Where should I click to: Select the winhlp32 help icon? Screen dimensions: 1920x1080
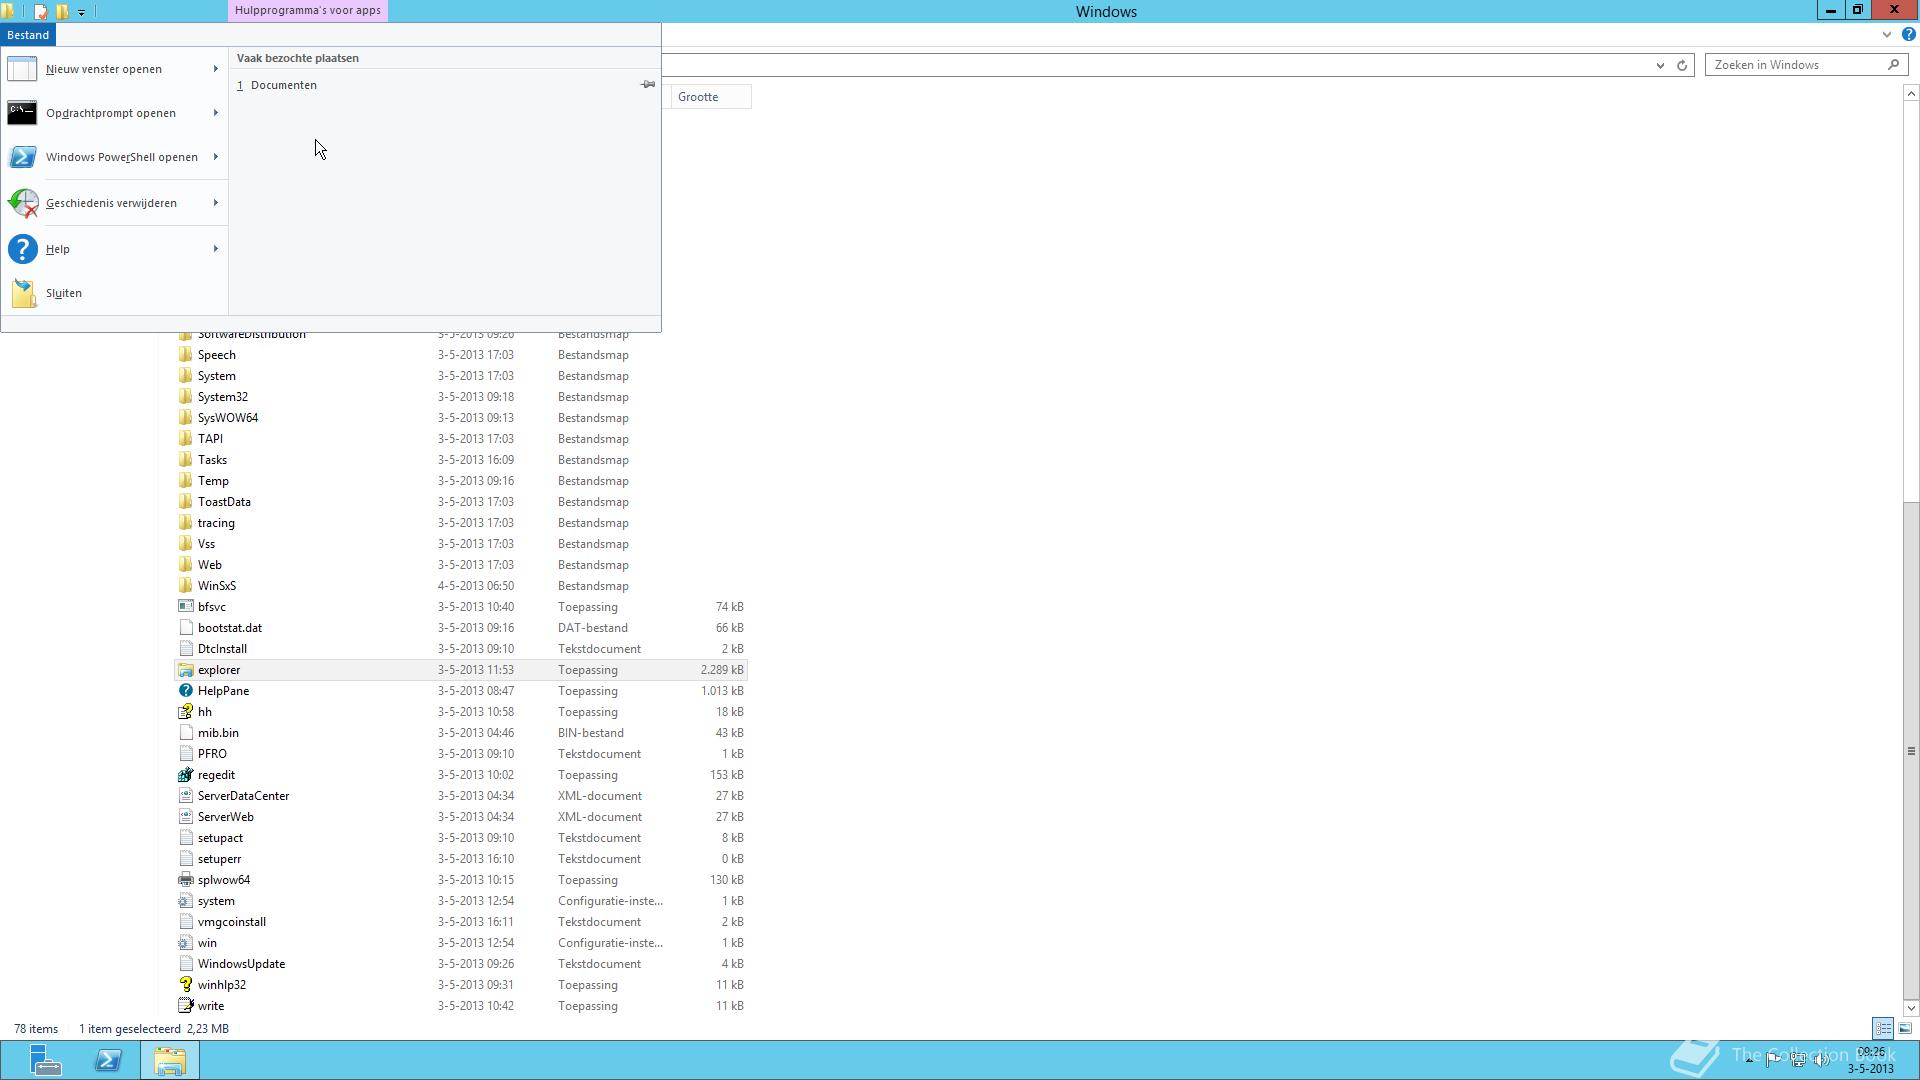coord(186,985)
